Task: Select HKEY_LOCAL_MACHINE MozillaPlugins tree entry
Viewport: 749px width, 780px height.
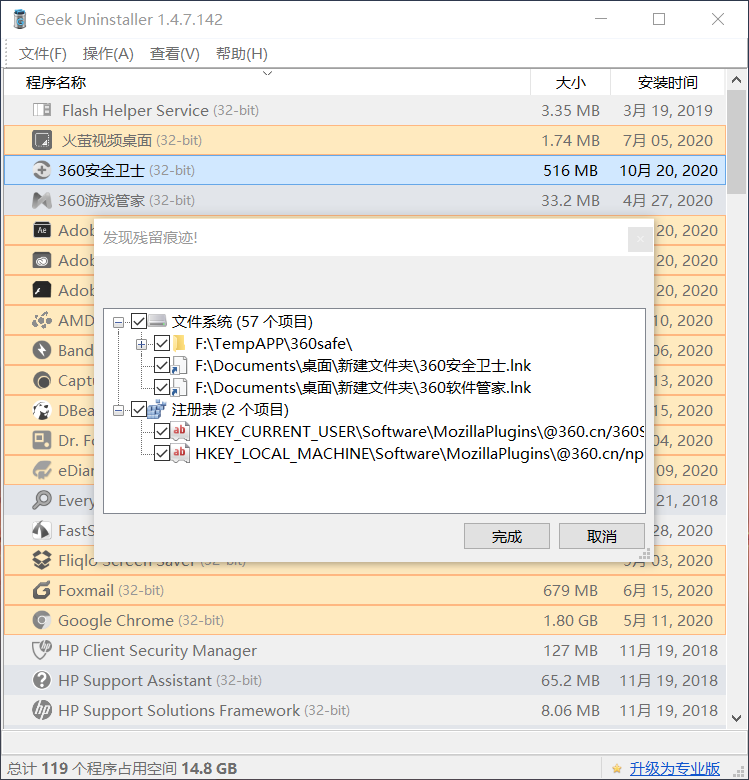Action: point(419,453)
